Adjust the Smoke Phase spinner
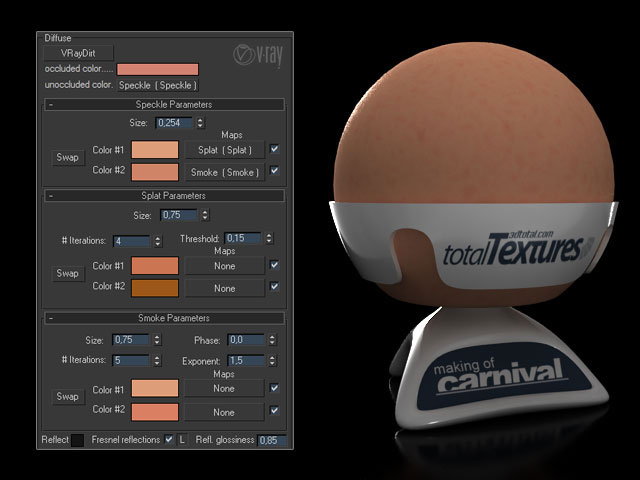Screen dimensions: 640x480 point(272,340)
